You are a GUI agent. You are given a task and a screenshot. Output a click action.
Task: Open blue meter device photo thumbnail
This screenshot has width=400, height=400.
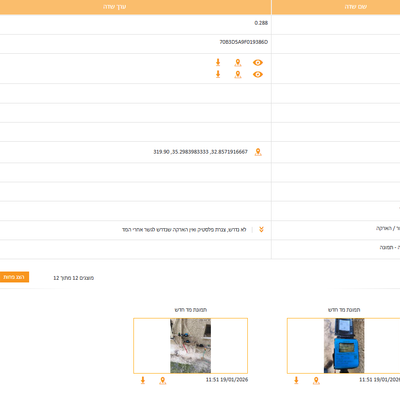click(x=344, y=346)
